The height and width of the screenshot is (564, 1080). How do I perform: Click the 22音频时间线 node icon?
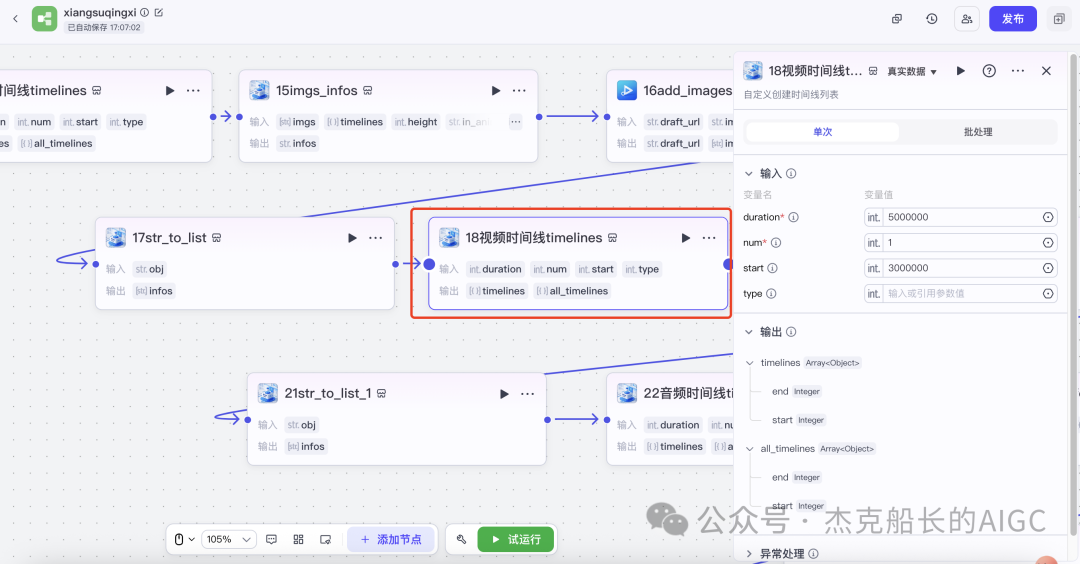point(627,393)
